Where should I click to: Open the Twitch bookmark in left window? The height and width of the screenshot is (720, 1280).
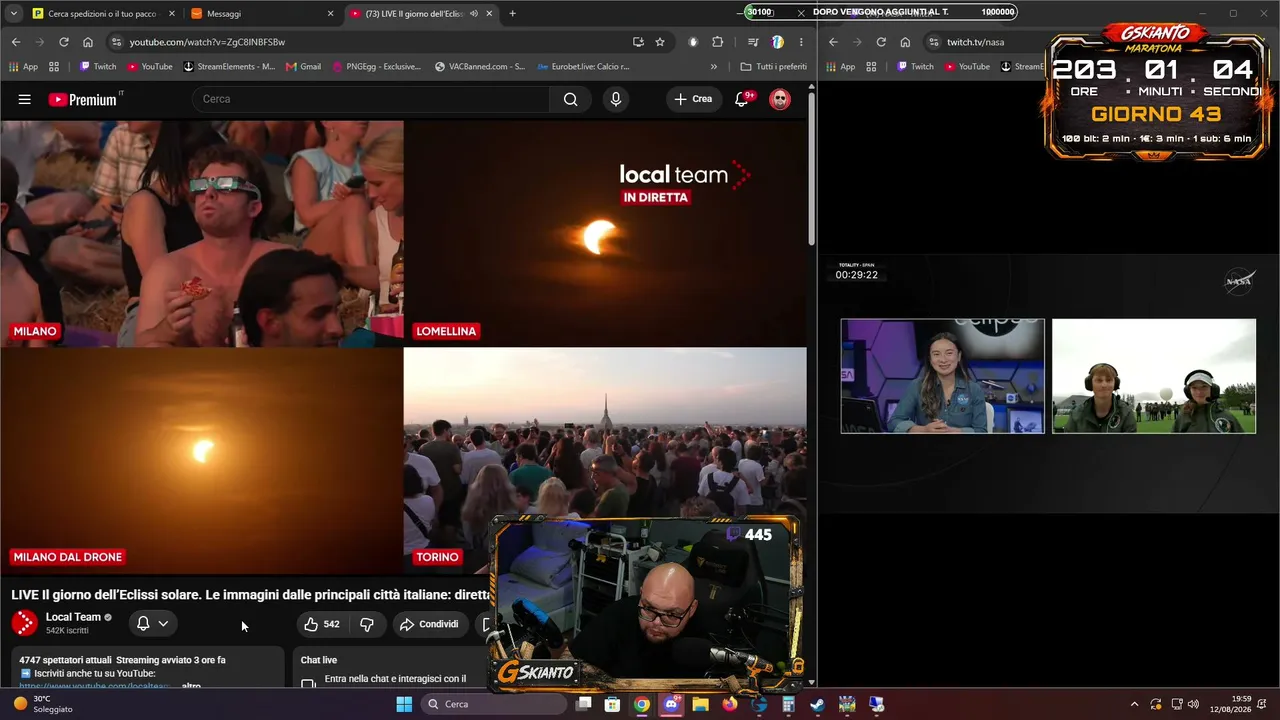click(x=98, y=67)
